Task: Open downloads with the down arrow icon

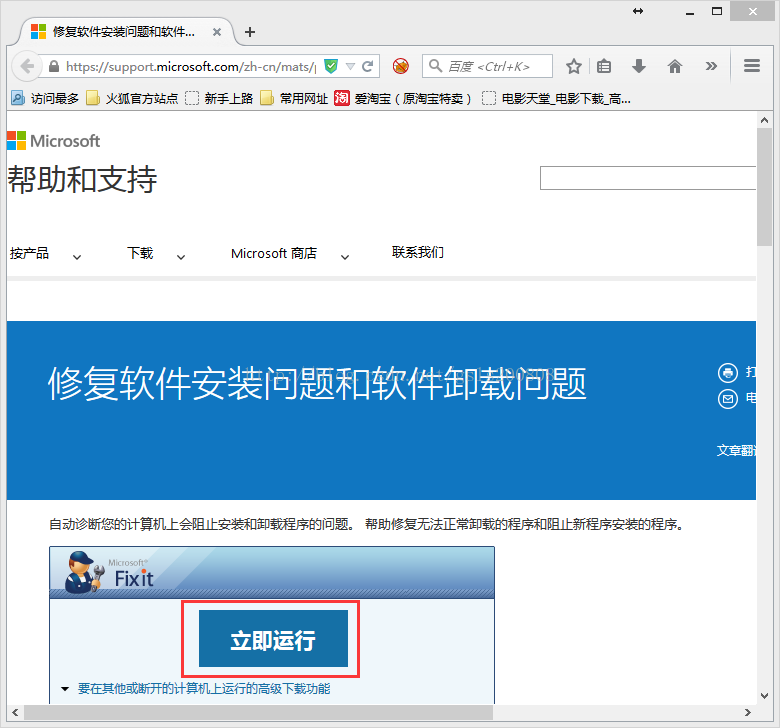Action: tap(639, 66)
